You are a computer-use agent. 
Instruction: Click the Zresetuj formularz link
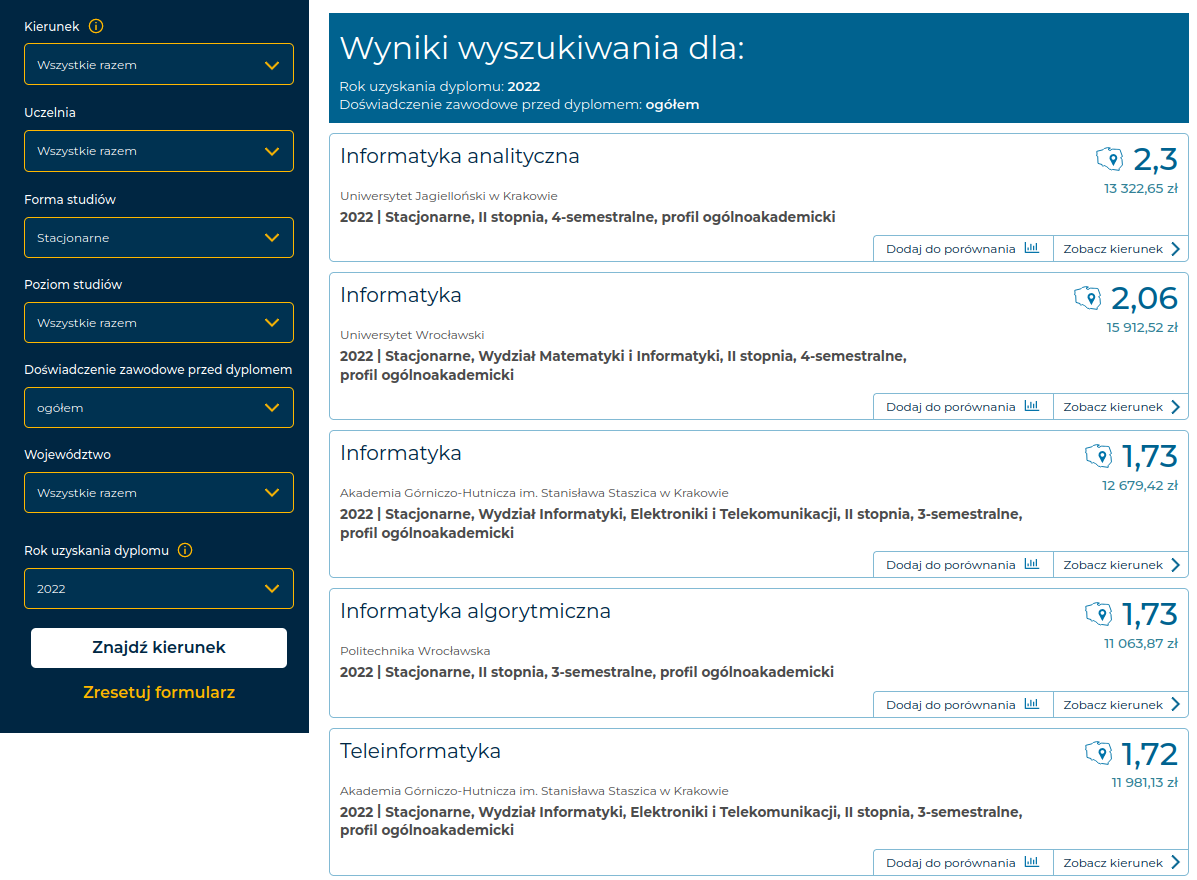pyautogui.click(x=159, y=692)
